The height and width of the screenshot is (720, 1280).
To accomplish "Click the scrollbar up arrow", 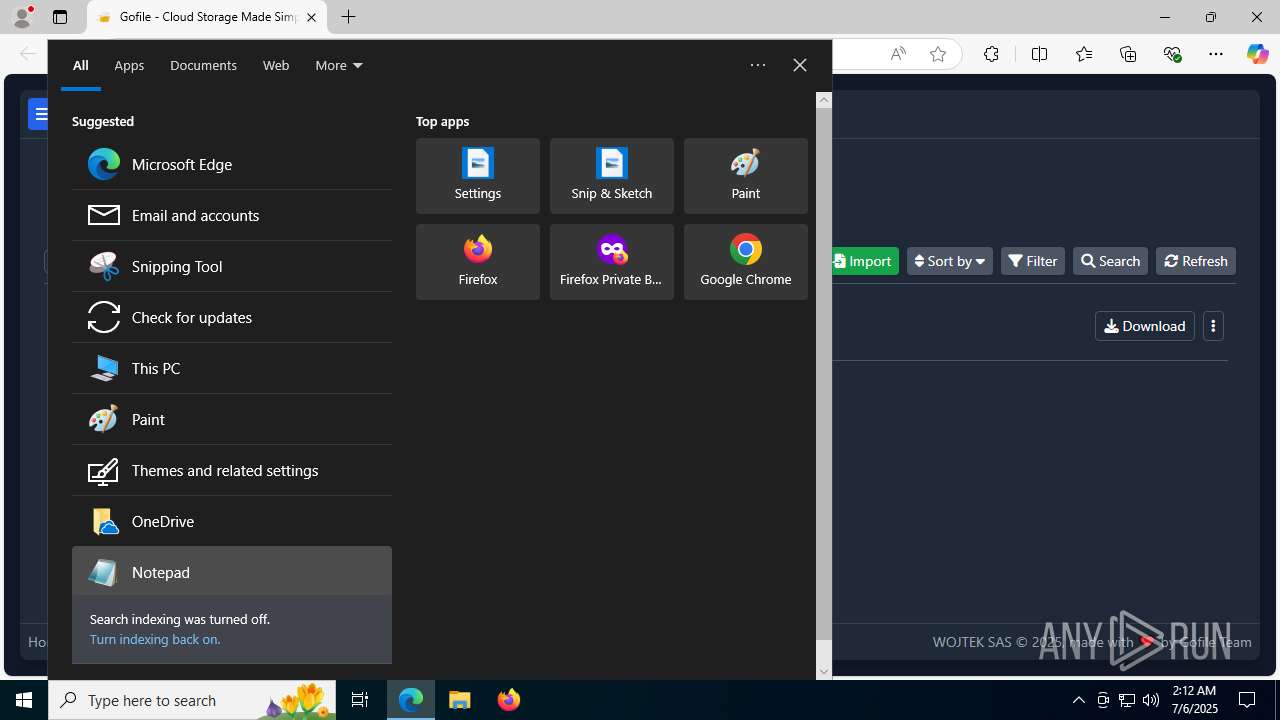I will pyautogui.click(x=824, y=99).
